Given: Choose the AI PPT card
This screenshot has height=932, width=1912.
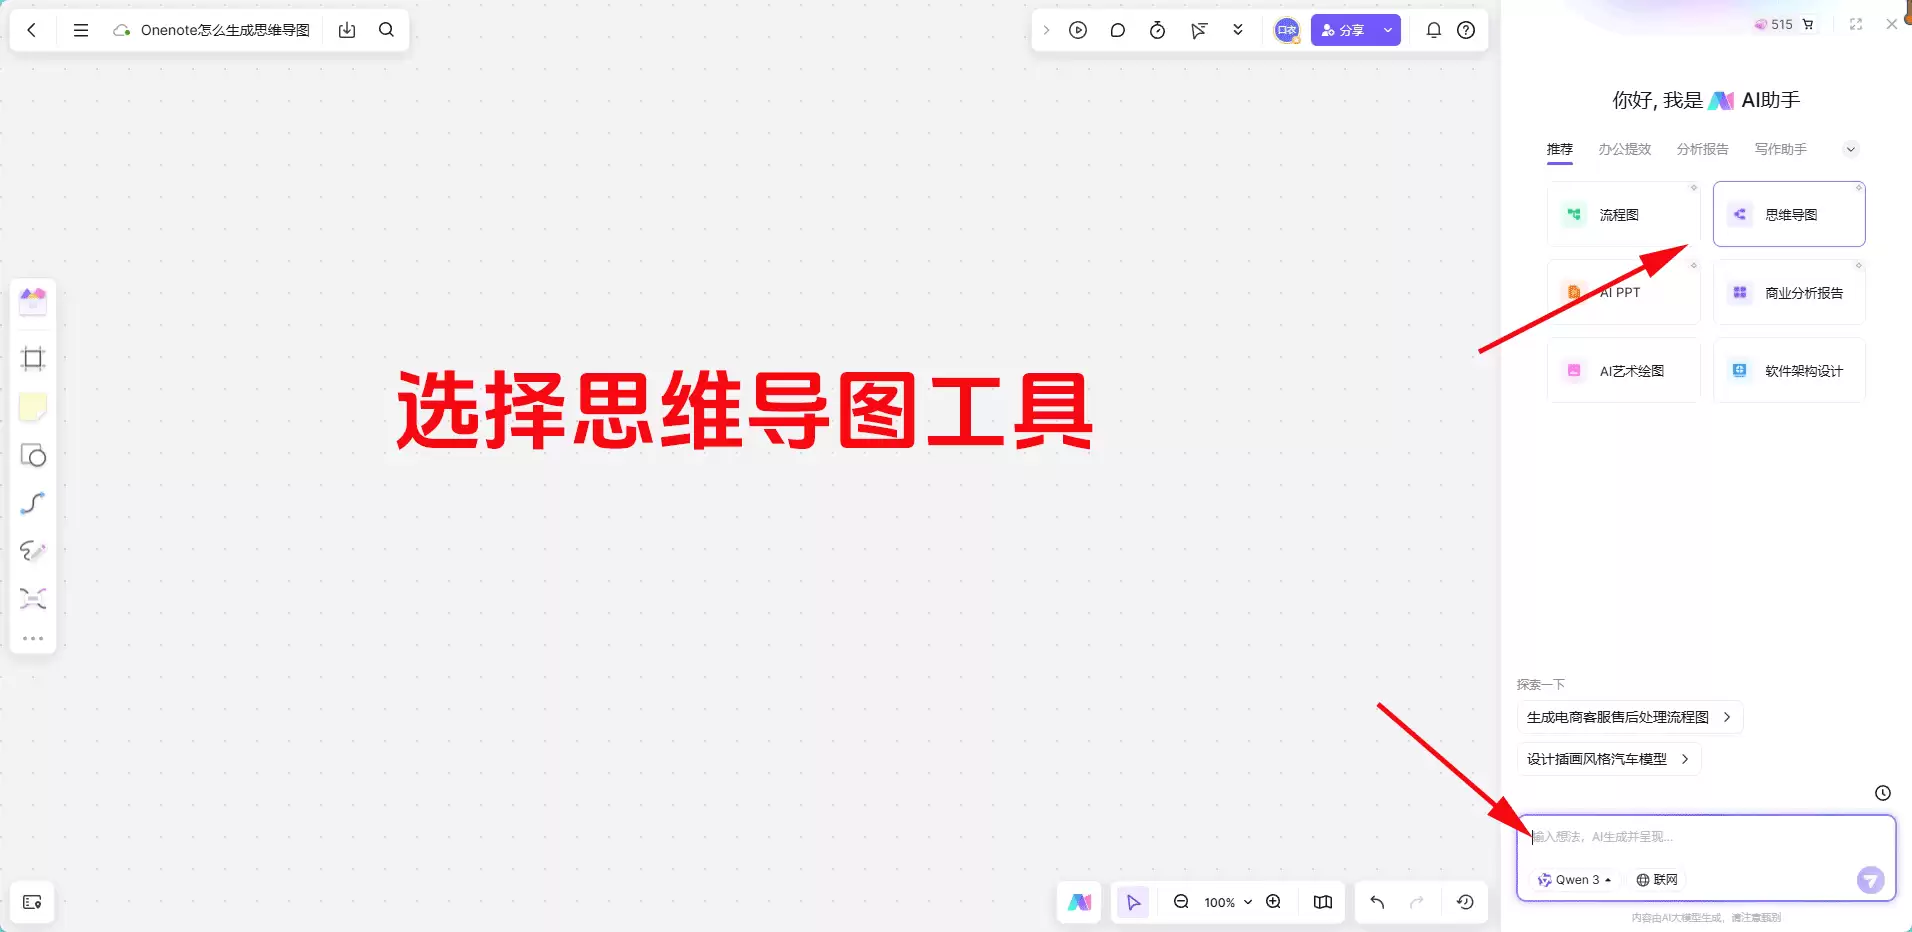Looking at the screenshot, I should [x=1623, y=292].
